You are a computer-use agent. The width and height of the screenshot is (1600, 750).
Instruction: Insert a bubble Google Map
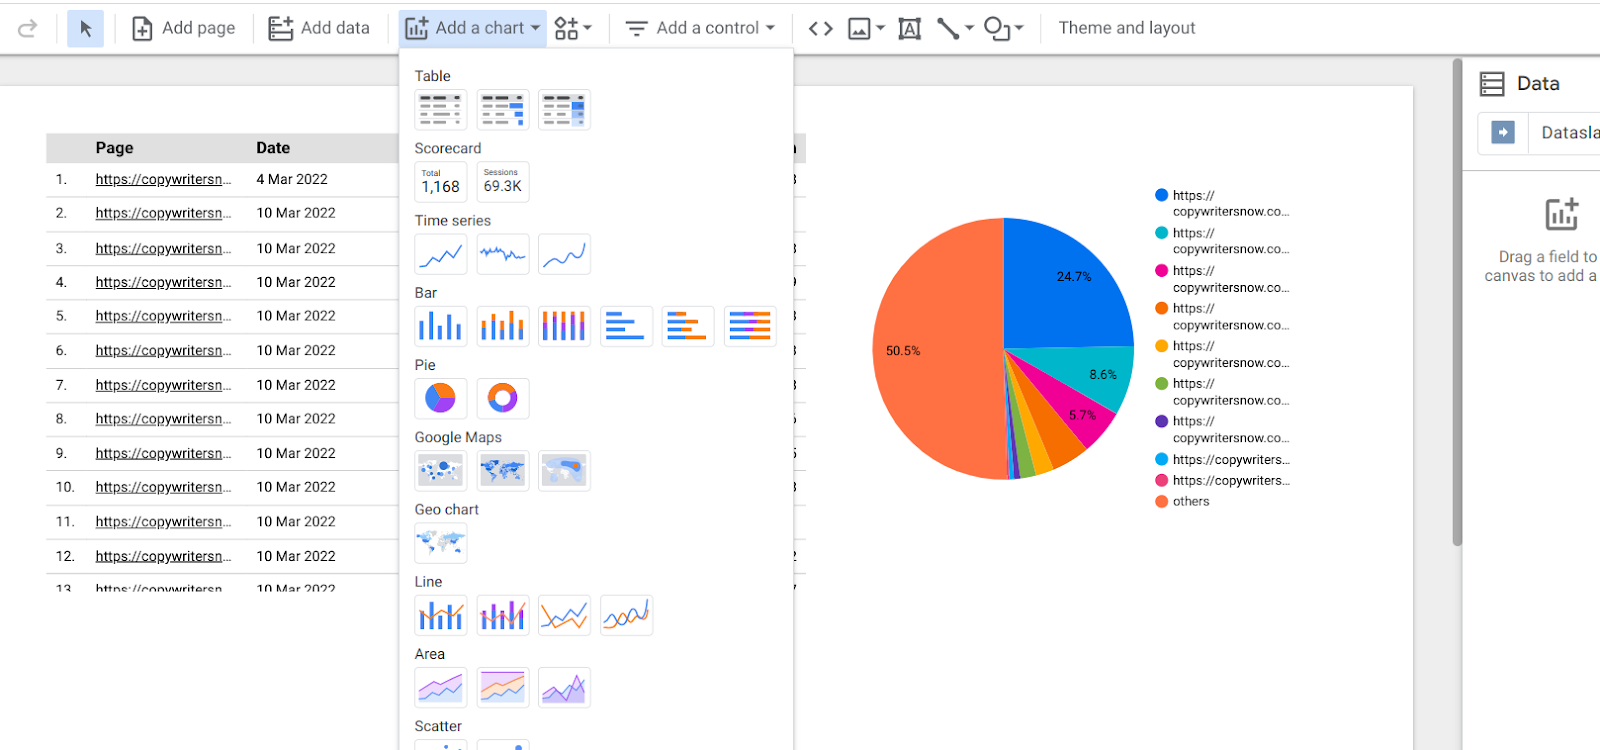pos(441,470)
